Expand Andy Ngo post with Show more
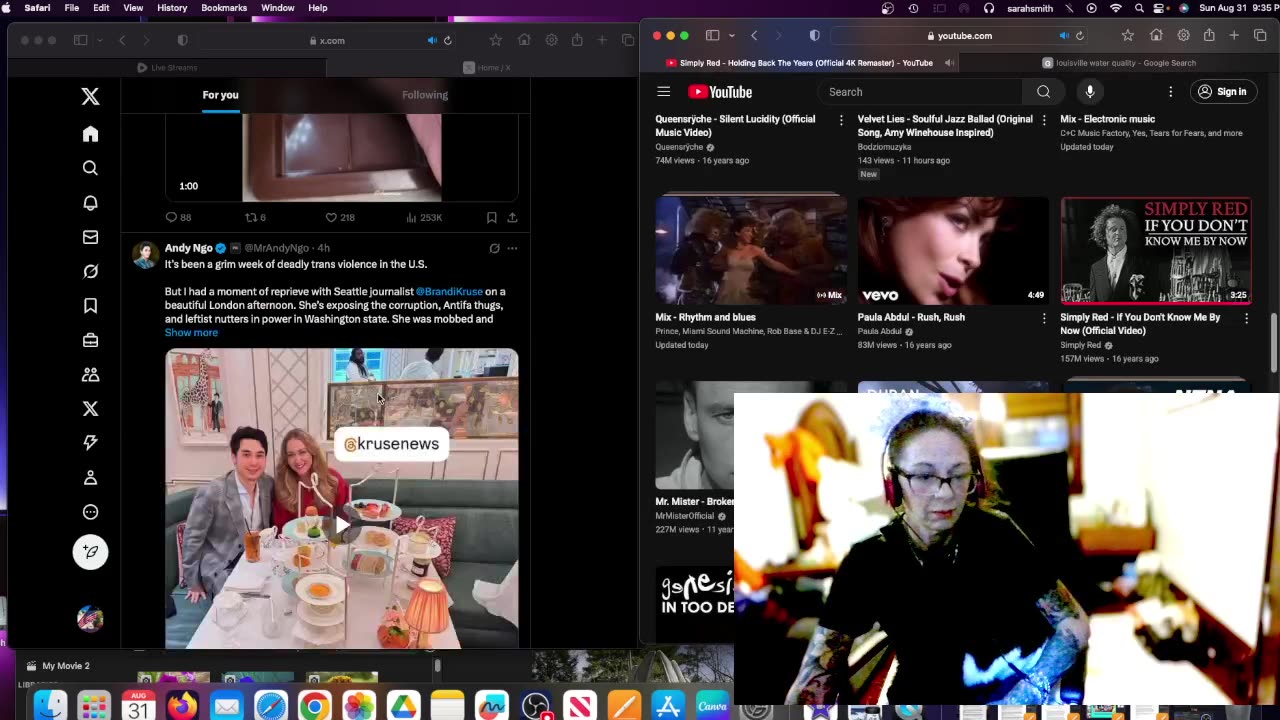This screenshot has height=720, width=1280. click(191, 332)
